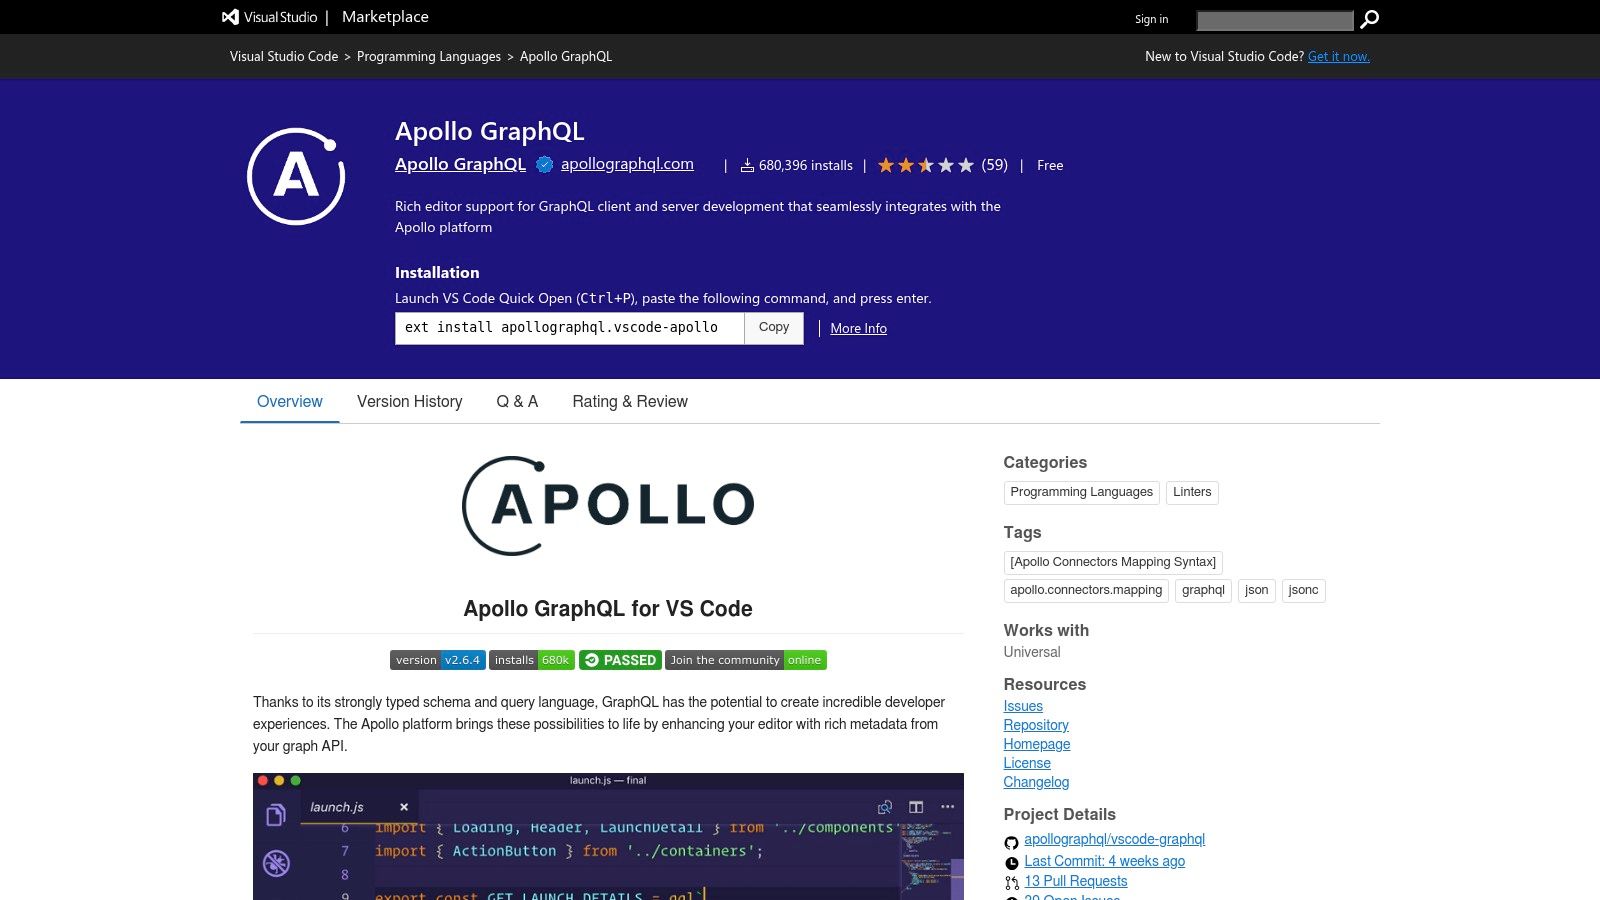Click the Get it now link
The width and height of the screenshot is (1600, 900).
click(x=1338, y=57)
